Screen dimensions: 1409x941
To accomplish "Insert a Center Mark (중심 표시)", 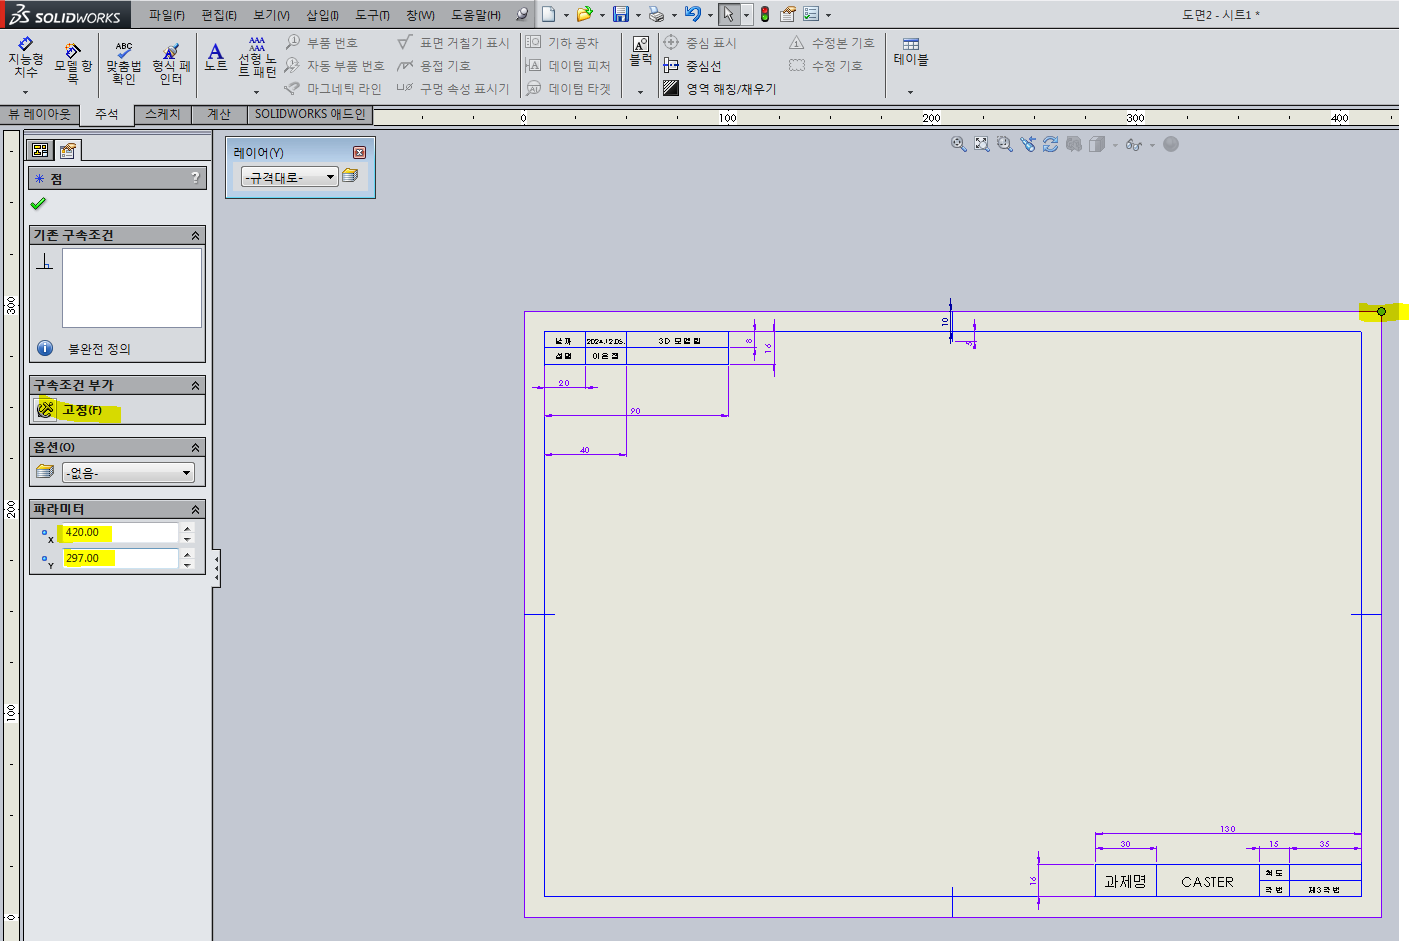I will pyautogui.click(x=699, y=43).
